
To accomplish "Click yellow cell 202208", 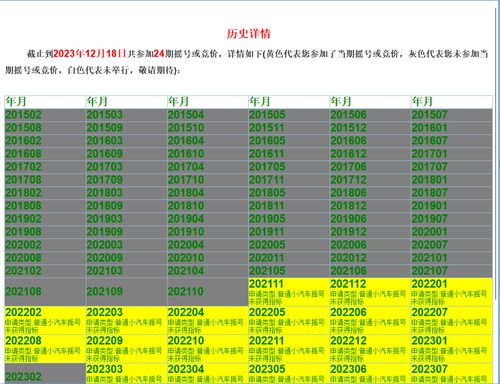I will pyautogui.click(x=45, y=349).
